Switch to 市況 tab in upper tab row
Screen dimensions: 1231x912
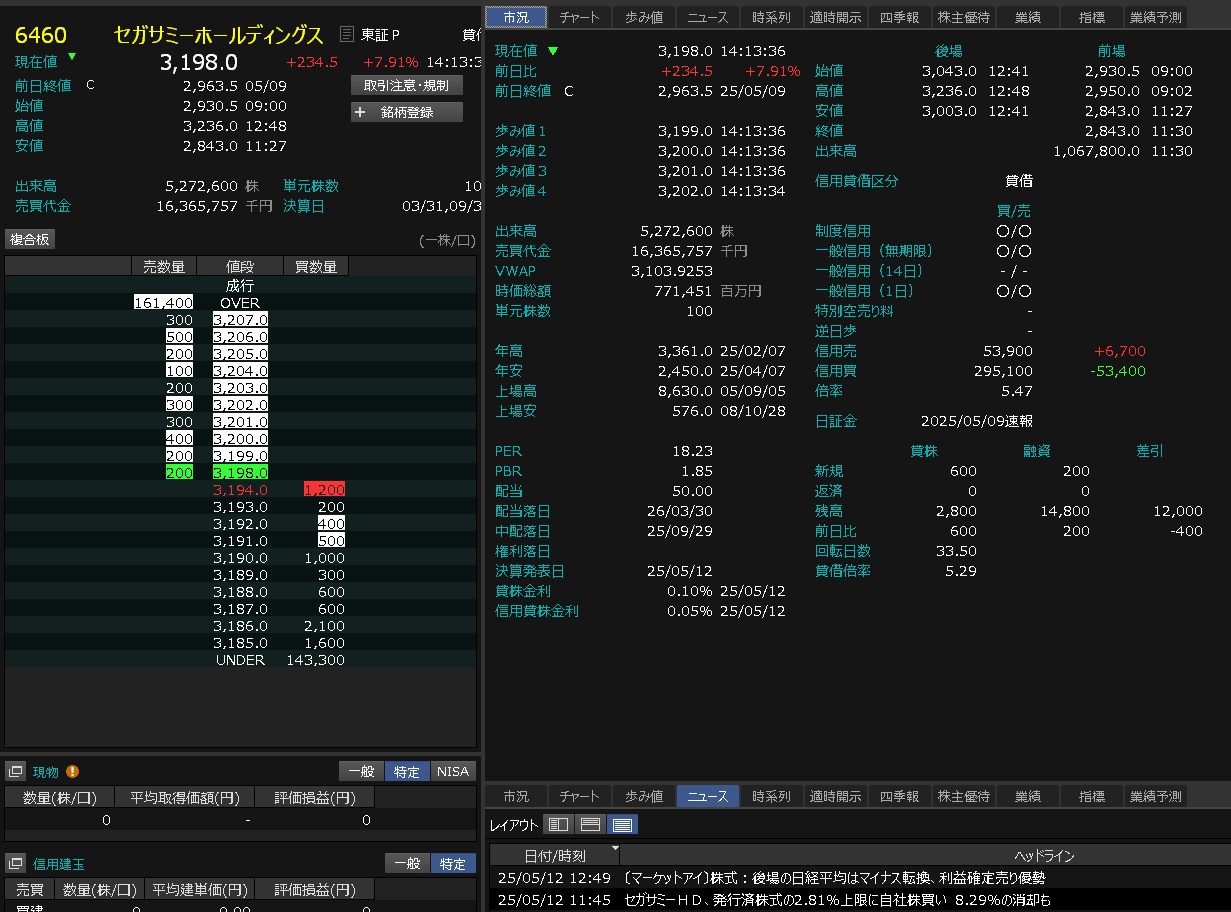coord(516,17)
